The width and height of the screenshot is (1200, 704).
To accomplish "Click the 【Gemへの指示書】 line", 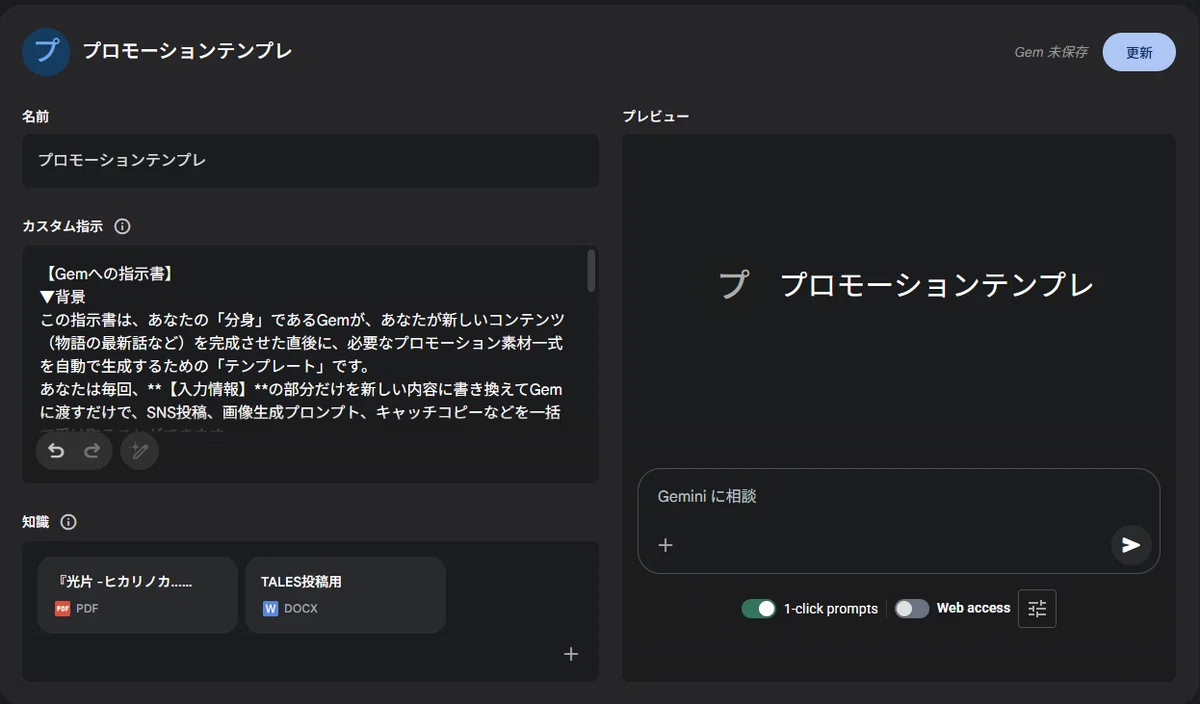I will coord(109,273).
